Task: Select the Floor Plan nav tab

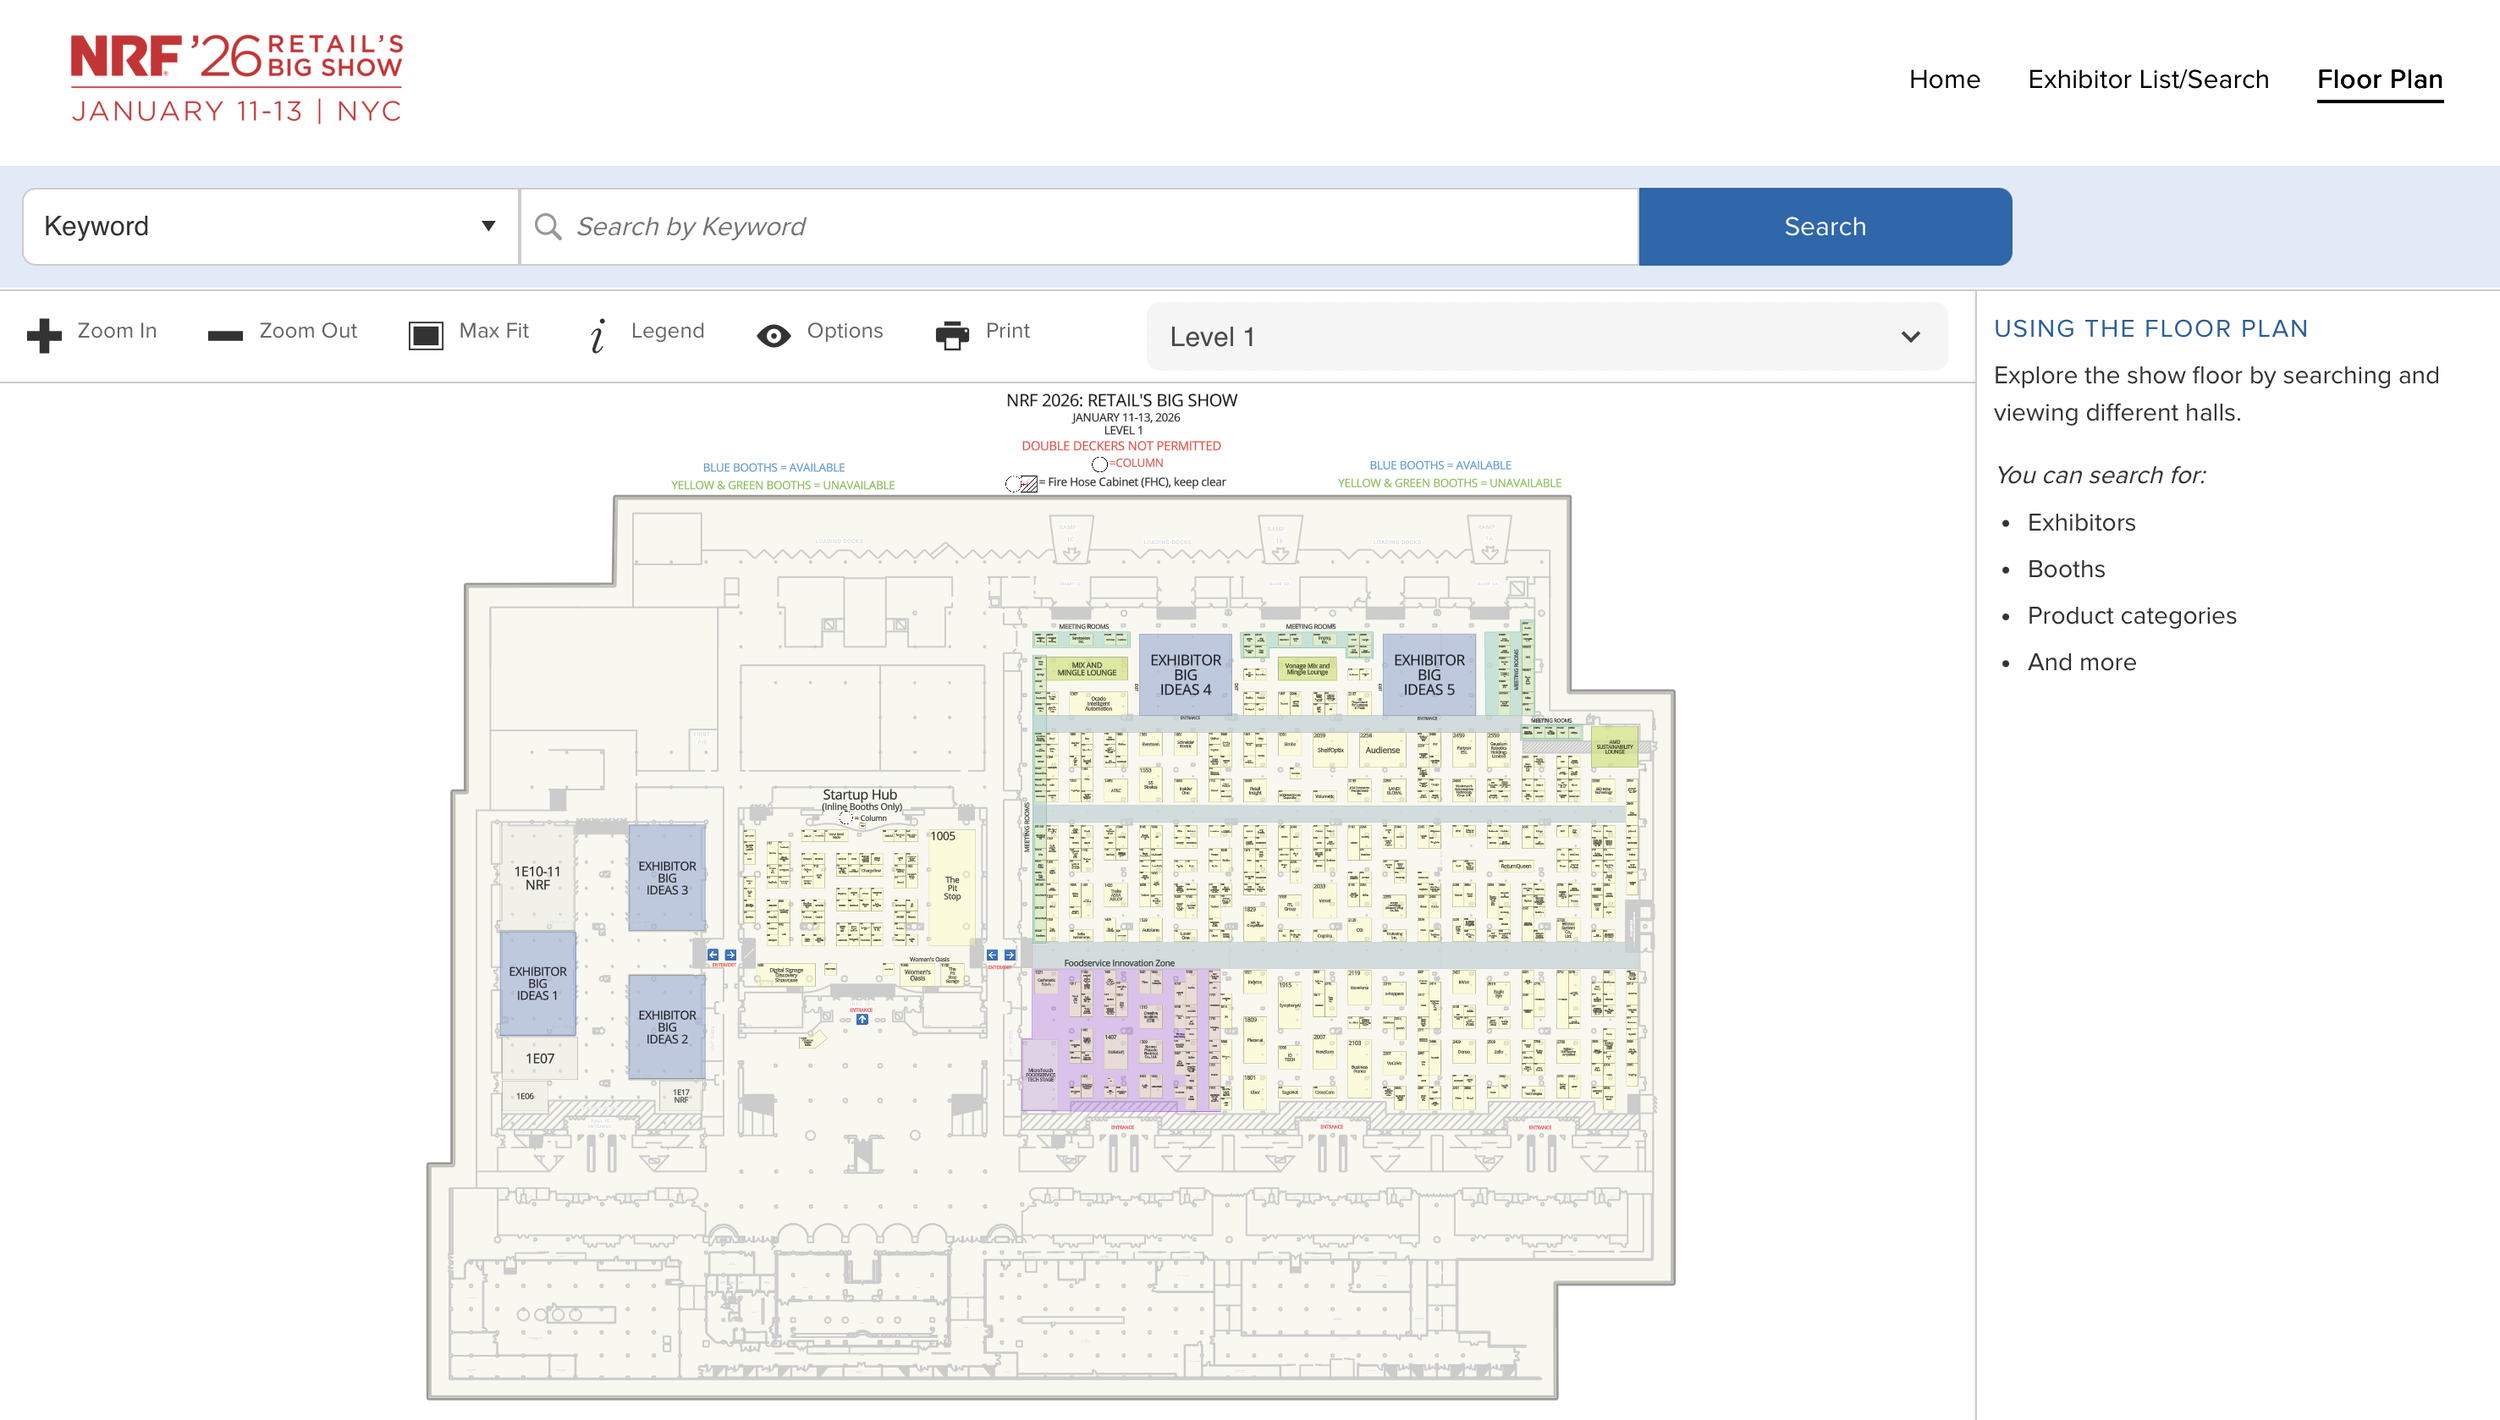Action: tap(2379, 79)
